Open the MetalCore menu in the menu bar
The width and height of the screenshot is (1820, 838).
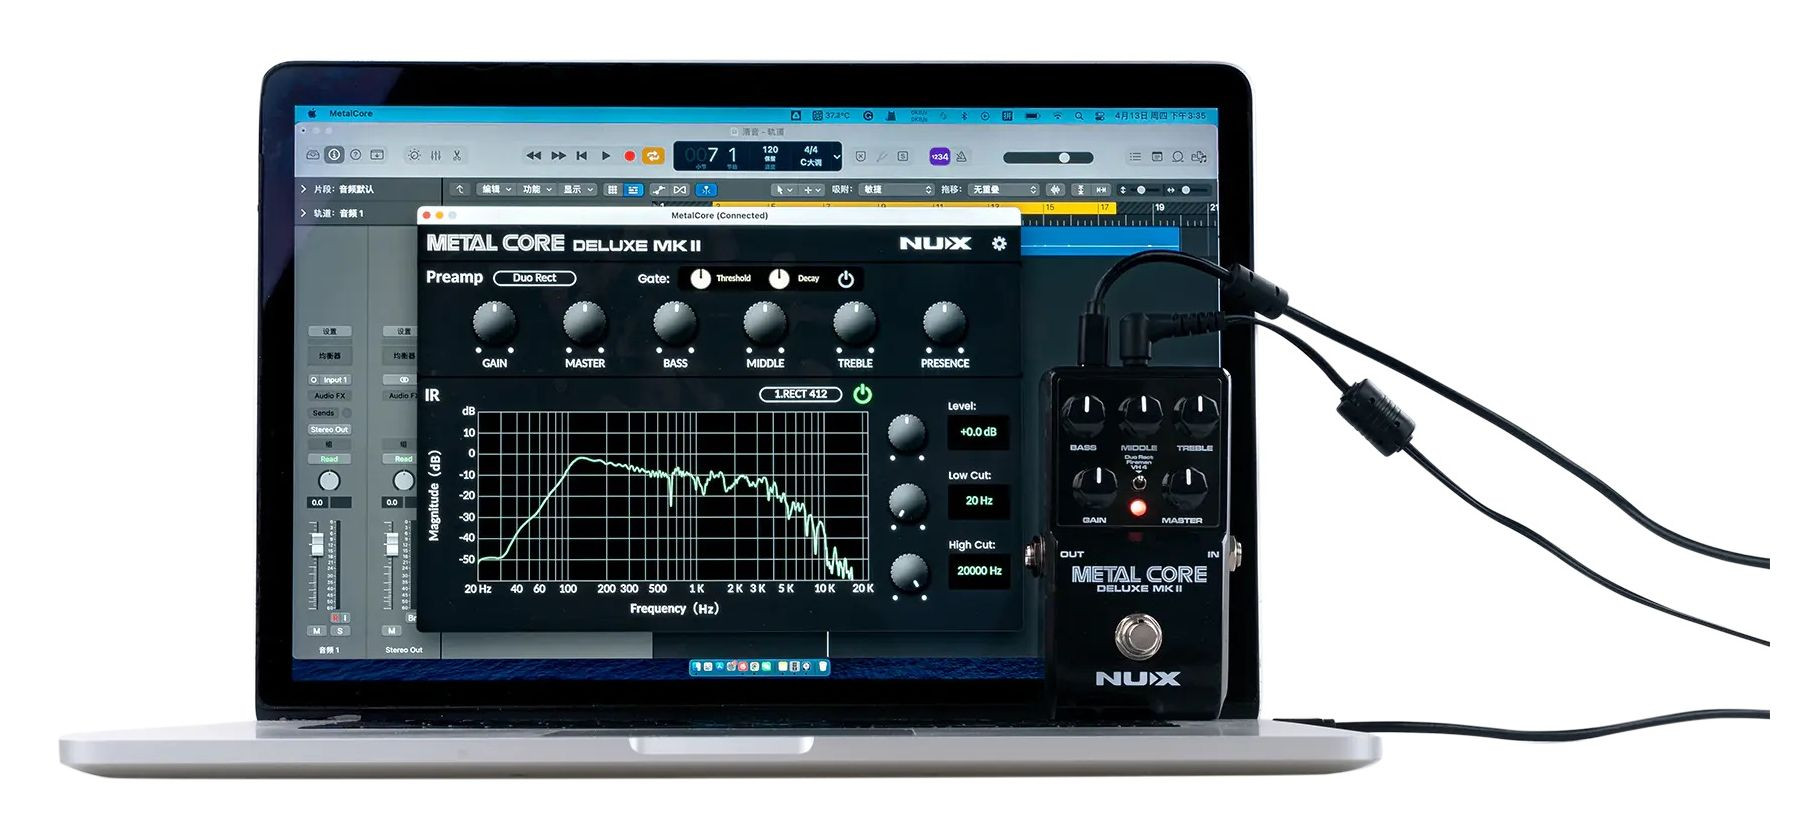(x=351, y=114)
